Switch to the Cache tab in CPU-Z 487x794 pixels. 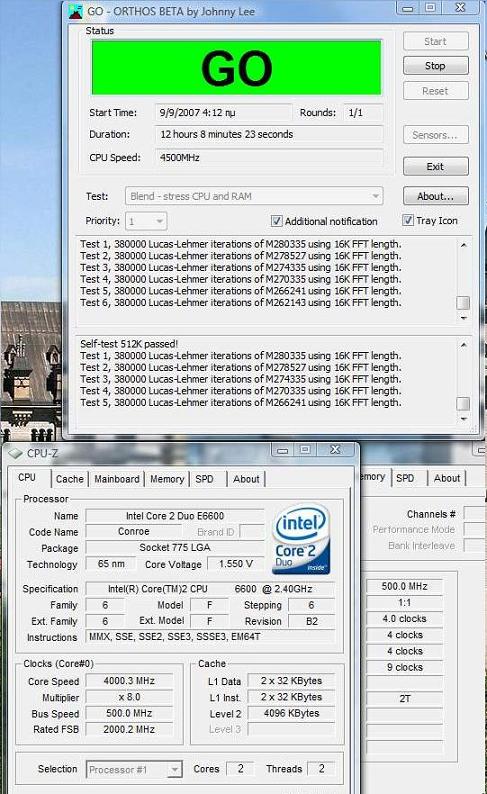tap(69, 479)
